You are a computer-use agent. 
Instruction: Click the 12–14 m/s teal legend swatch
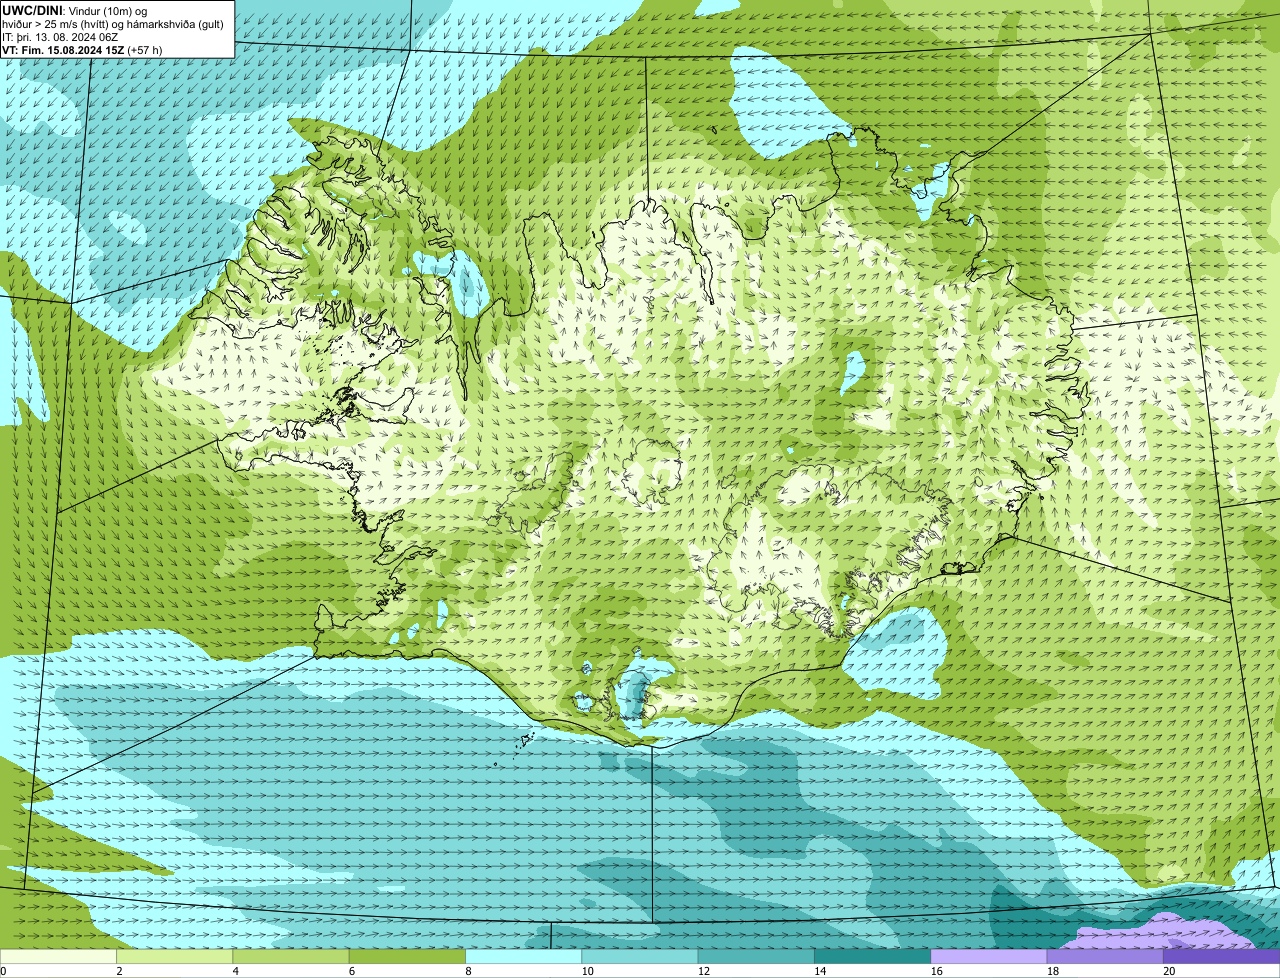click(756, 956)
